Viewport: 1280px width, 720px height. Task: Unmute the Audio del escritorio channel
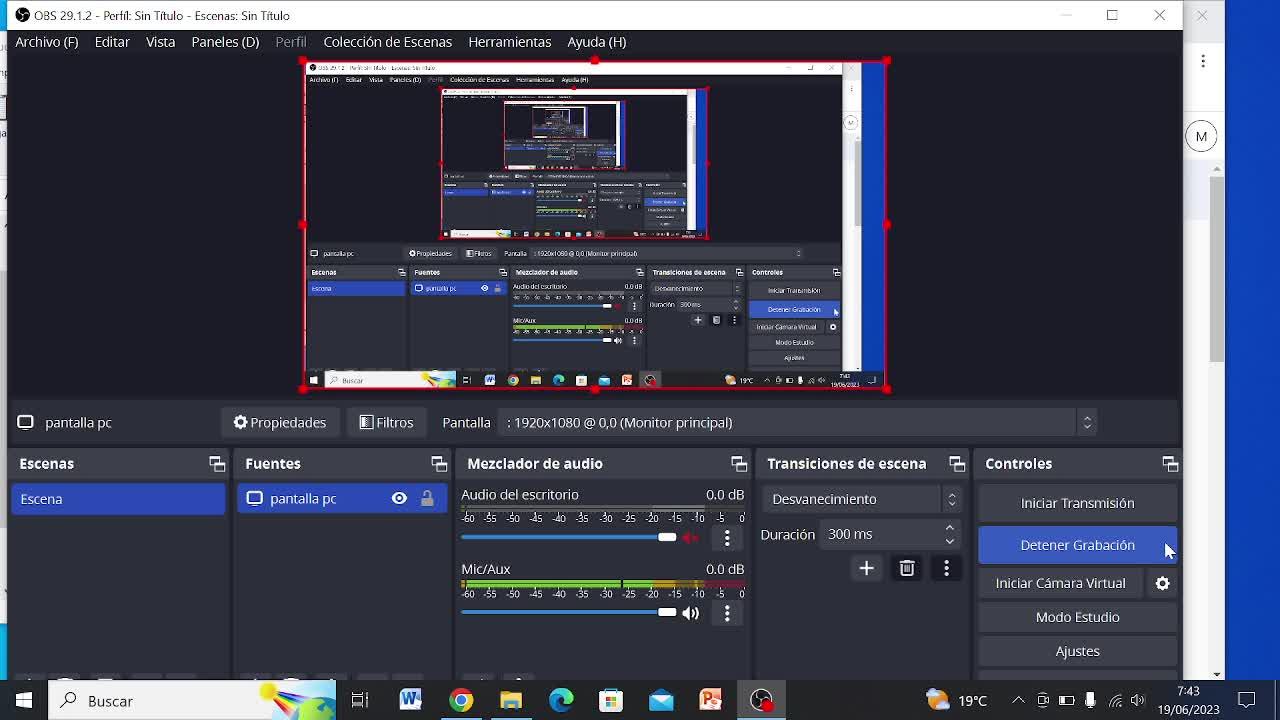pos(690,538)
